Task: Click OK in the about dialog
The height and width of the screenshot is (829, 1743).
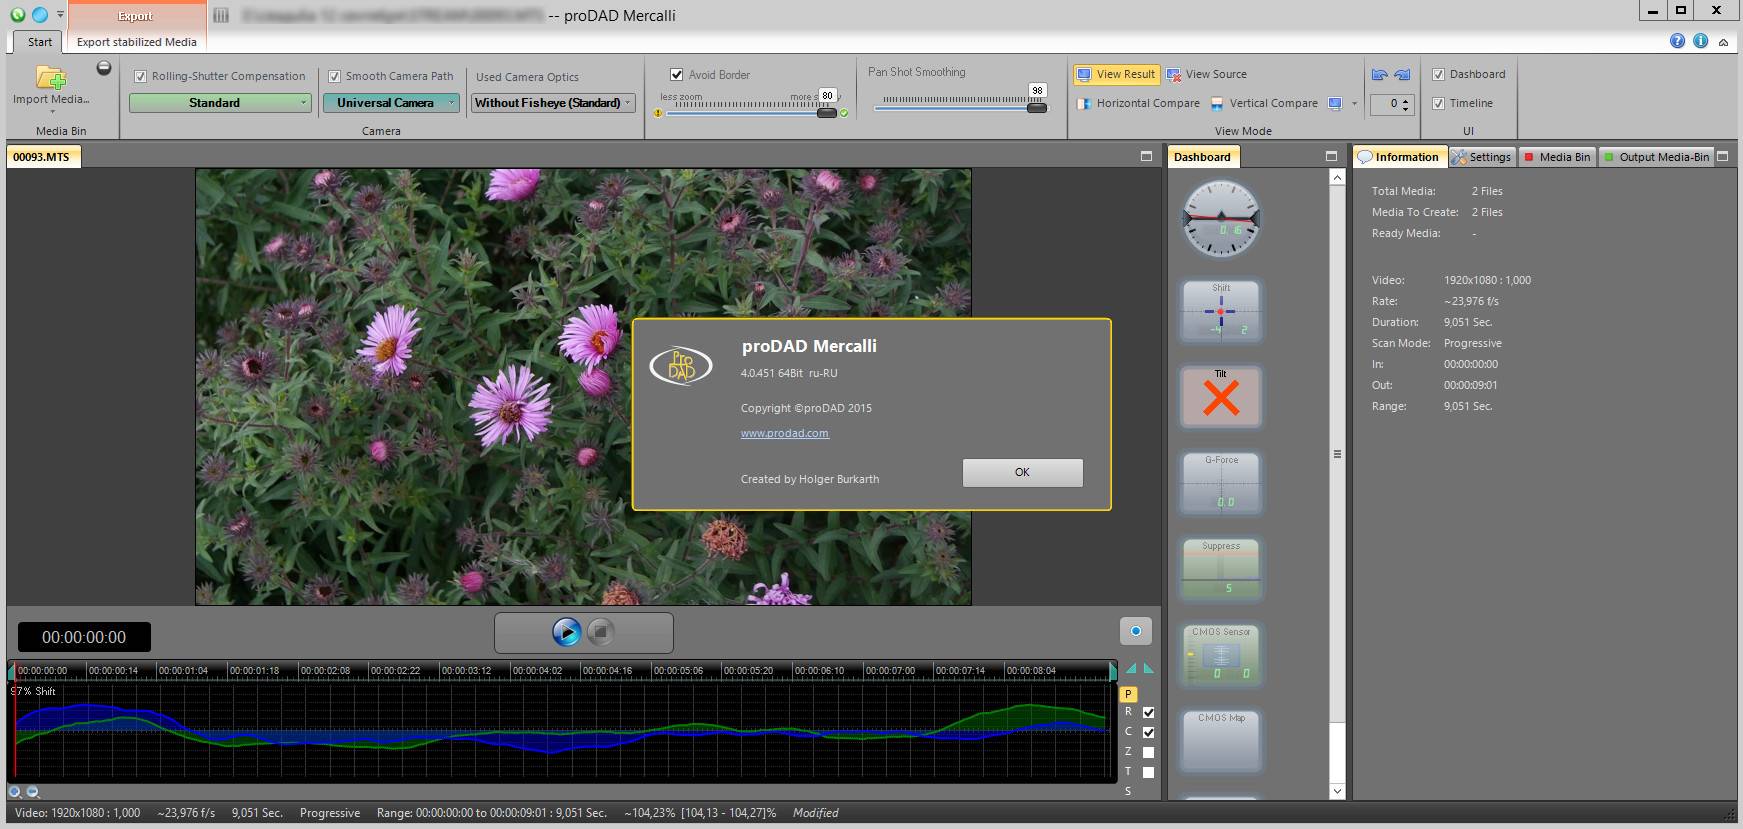Action: 1022,472
